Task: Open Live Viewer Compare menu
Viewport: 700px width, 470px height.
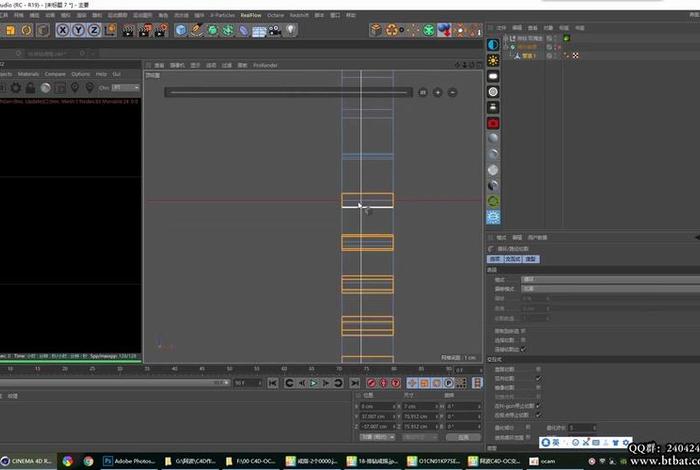Action: click(x=55, y=74)
